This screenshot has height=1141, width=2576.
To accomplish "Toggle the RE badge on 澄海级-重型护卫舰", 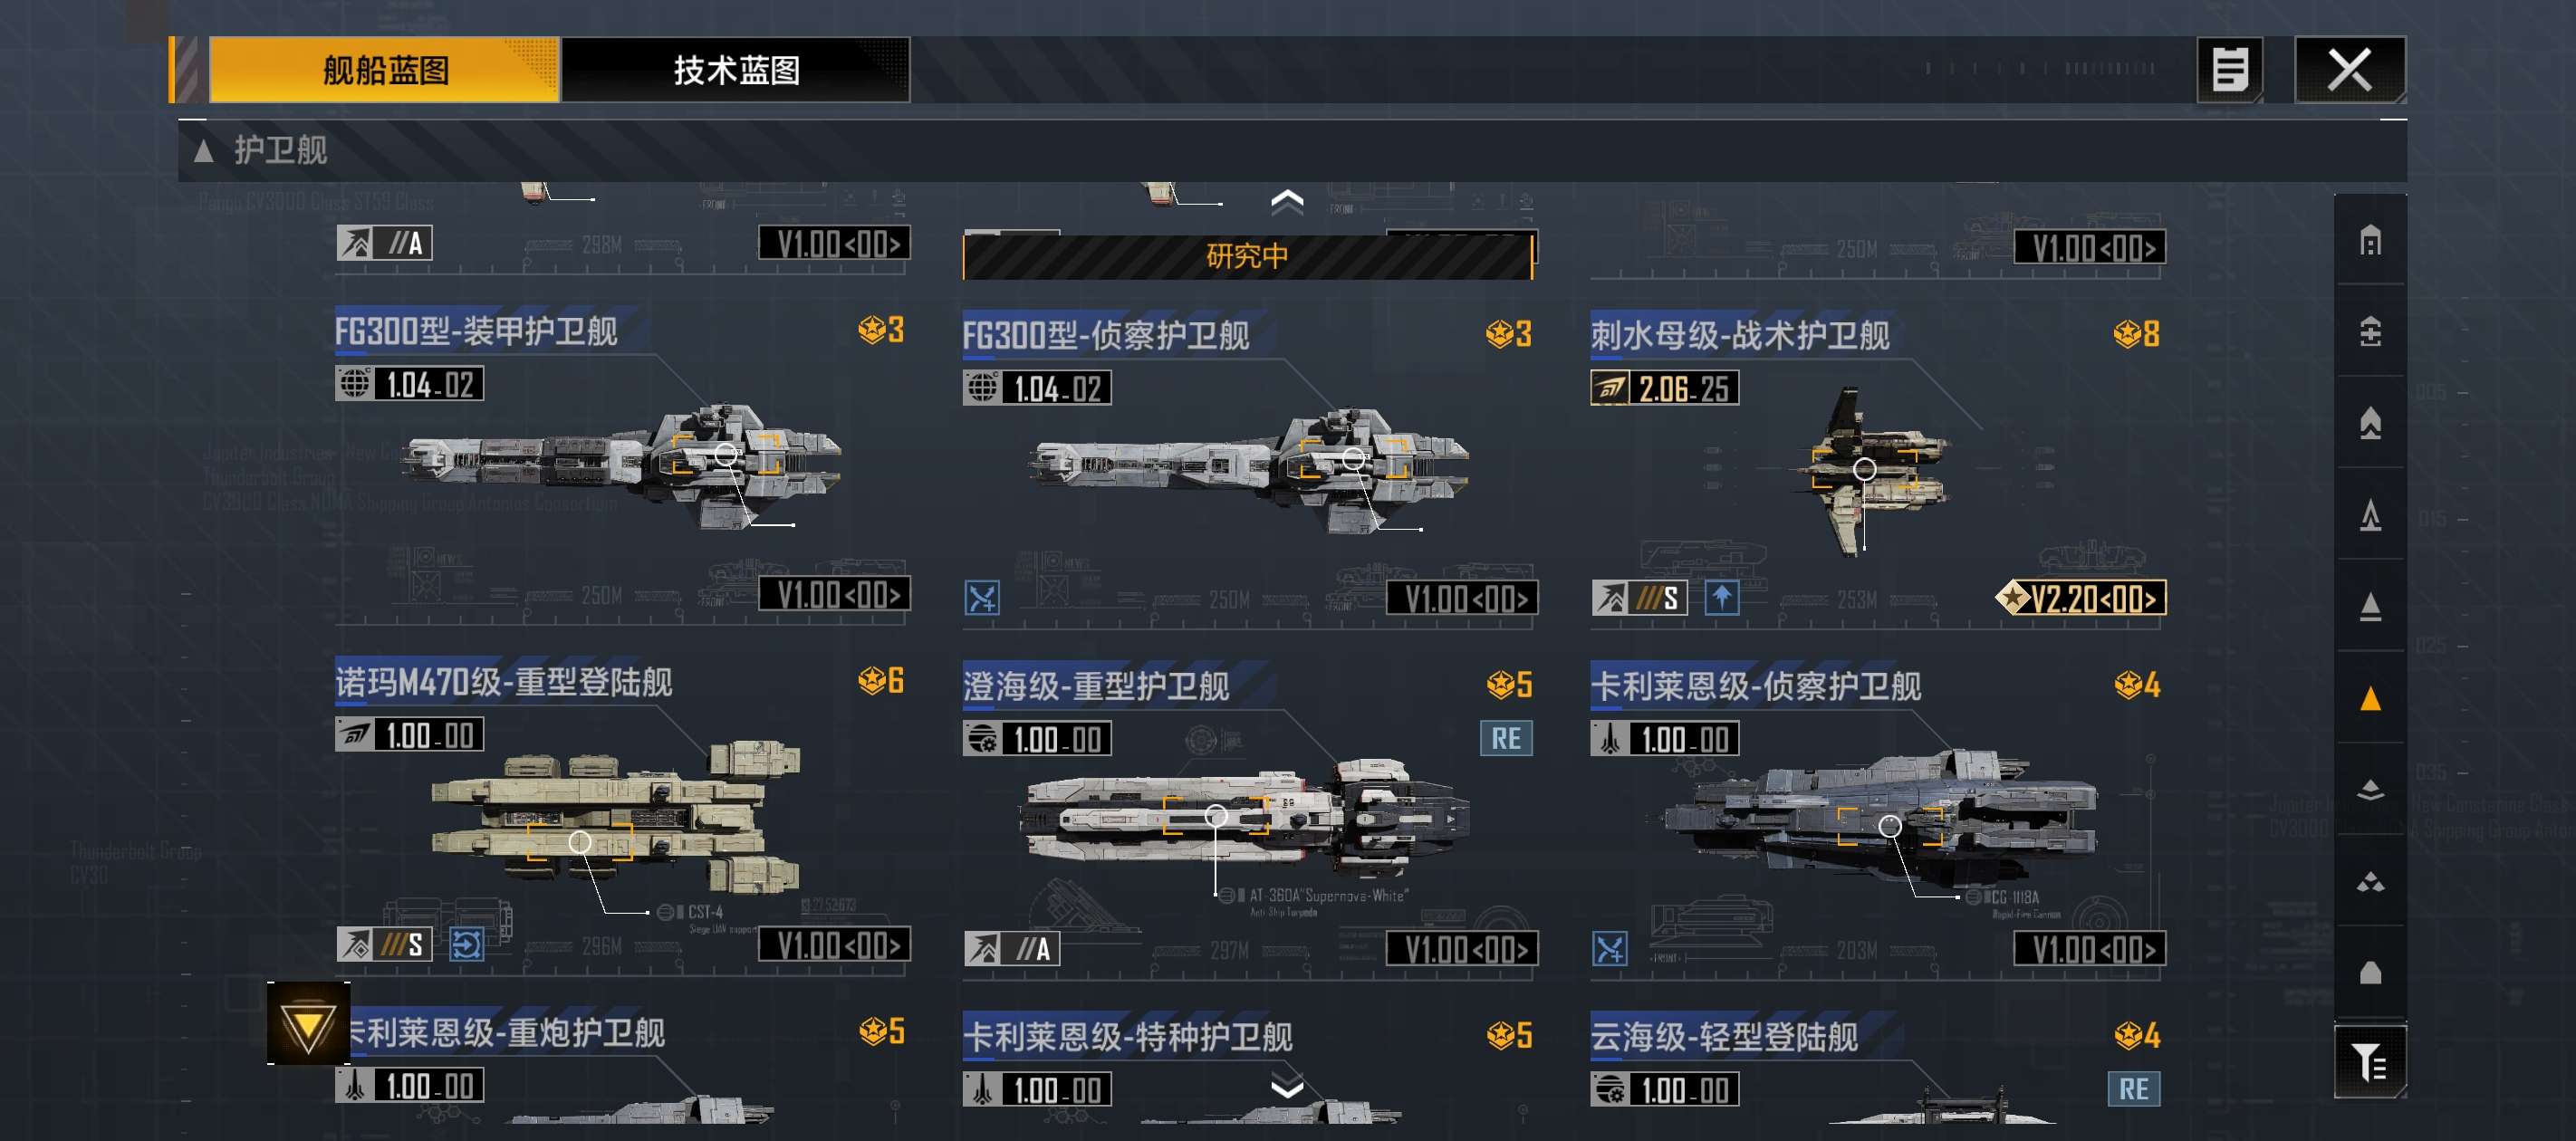I will pos(1506,739).
